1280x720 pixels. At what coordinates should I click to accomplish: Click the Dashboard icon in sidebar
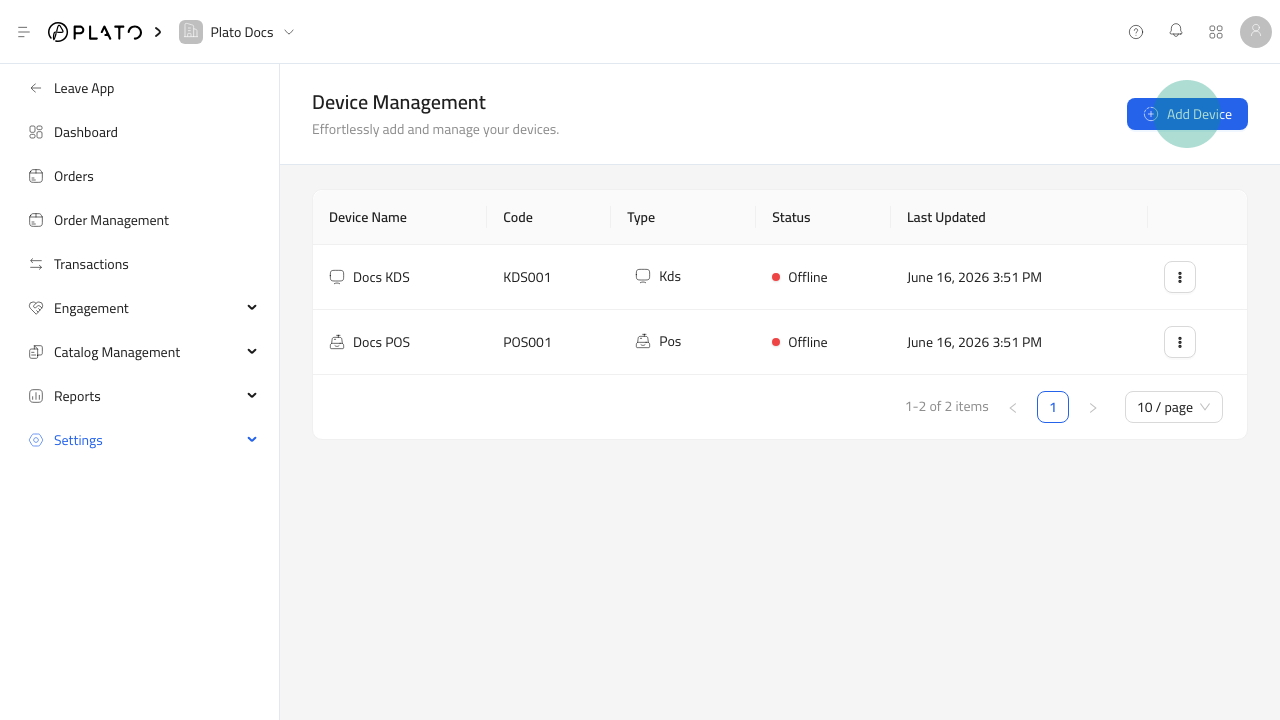(36, 132)
